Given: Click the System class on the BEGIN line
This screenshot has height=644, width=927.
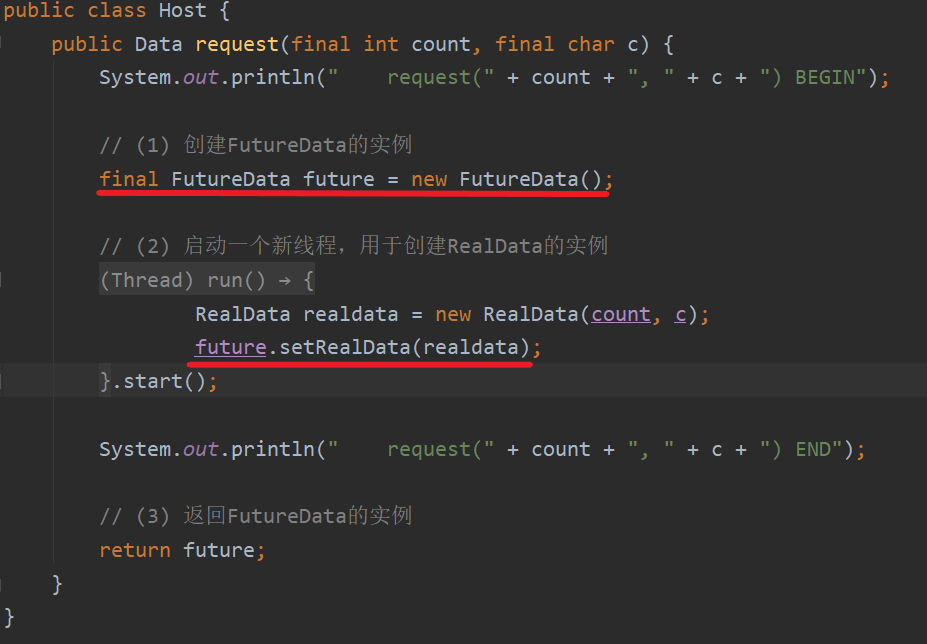Looking at the screenshot, I should click(135, 77).
